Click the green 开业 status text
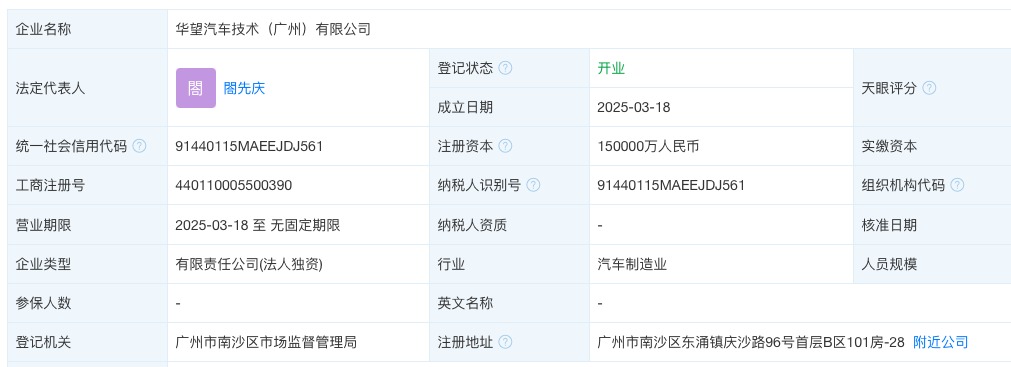This screenshot has height=367, width=1011. [611, 68]
